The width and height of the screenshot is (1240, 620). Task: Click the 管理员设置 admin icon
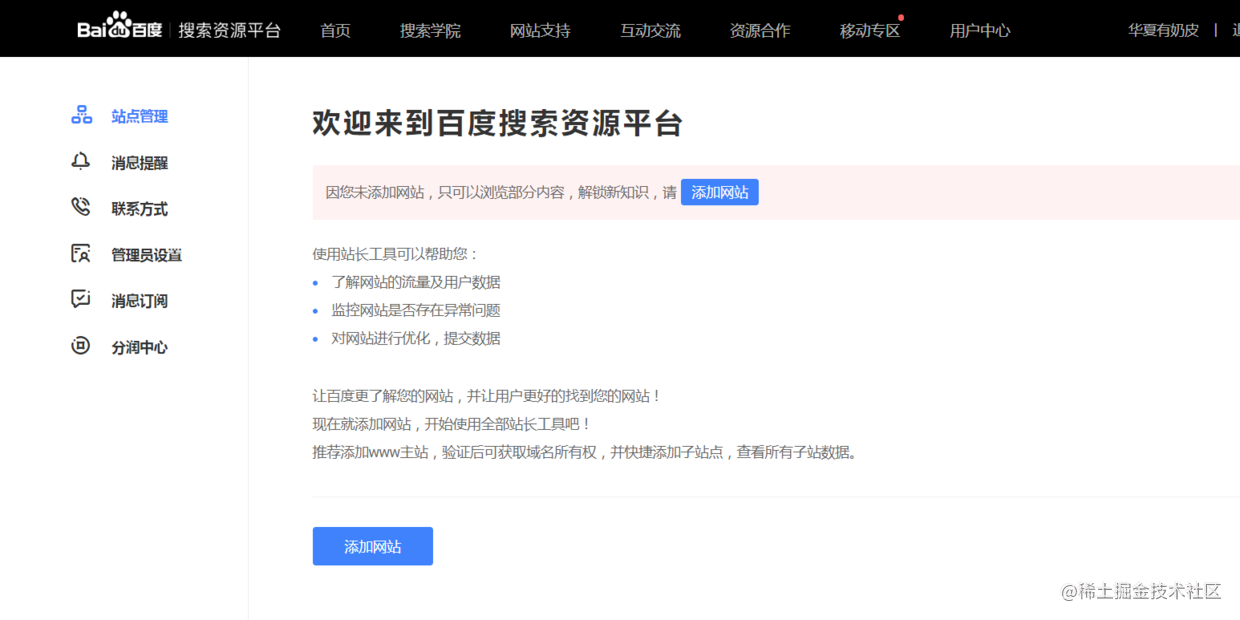coord(81,254)
